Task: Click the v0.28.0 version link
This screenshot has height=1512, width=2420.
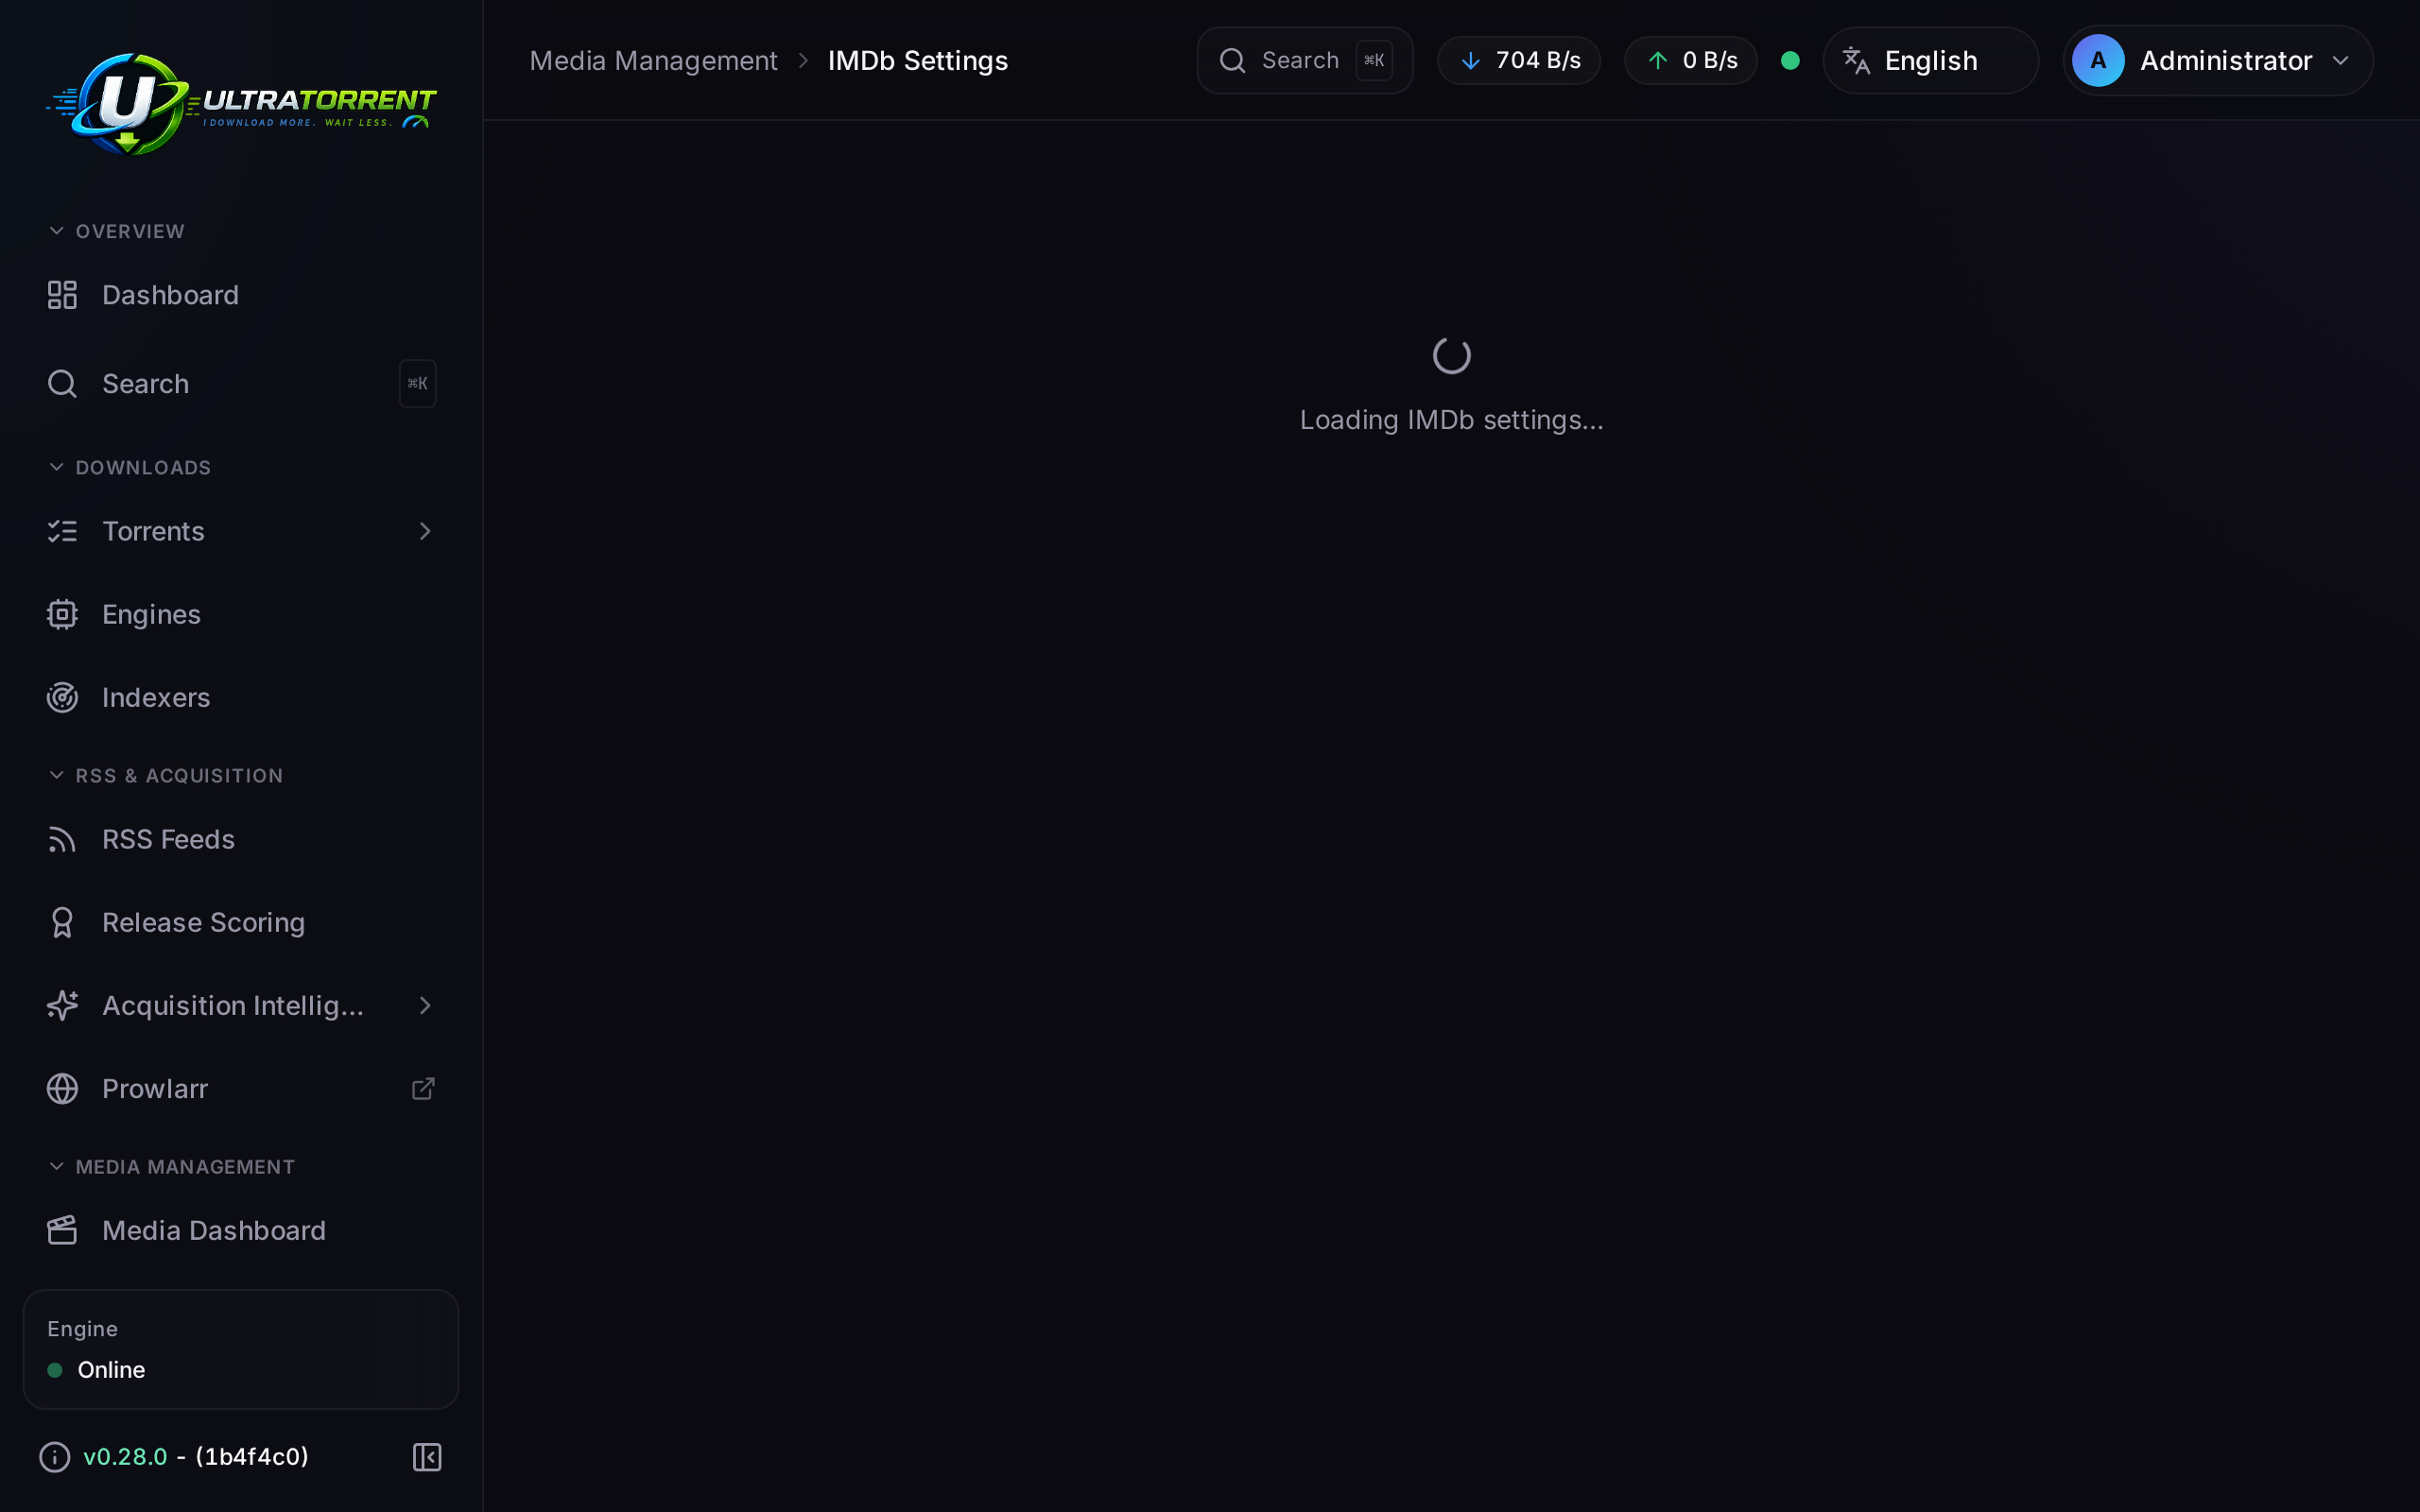Action: pyautogui.click(x=125, y=1457)
